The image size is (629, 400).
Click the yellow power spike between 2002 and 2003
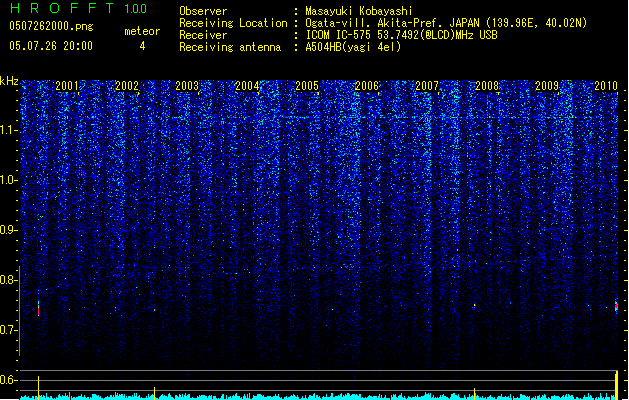coord(154,393)
